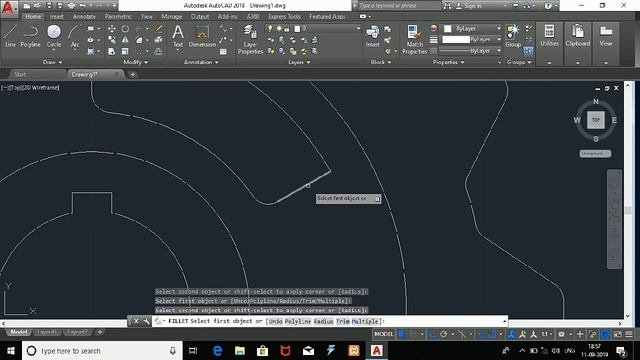Choose Multiple option in command line
The image size is (640, 360).
pyautogui.click(x=365, y=321)
